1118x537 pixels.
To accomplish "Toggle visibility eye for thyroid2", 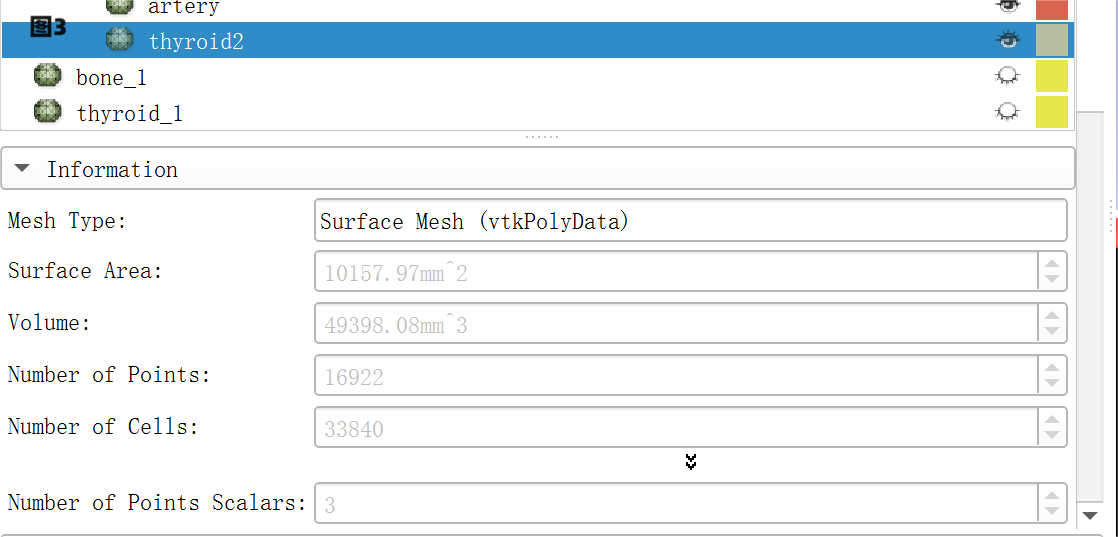I will [1008, 40].
